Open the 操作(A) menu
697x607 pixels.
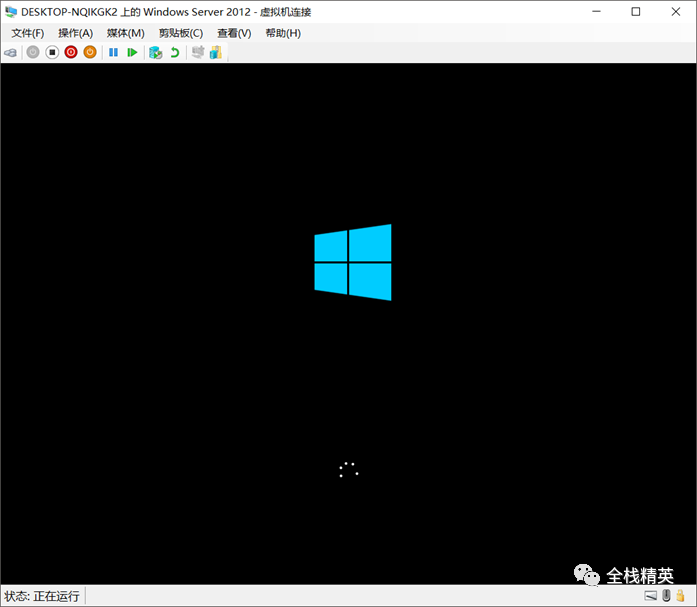tap(76, 33)
